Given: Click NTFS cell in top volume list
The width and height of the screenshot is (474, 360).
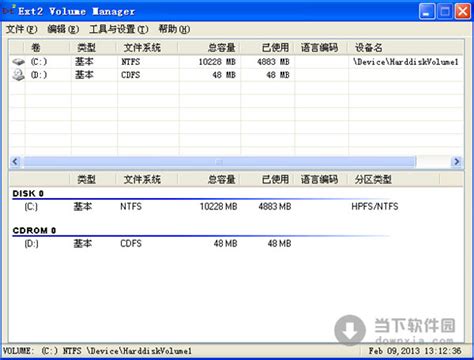Looking at the screenshot, I should coord(130,62).
